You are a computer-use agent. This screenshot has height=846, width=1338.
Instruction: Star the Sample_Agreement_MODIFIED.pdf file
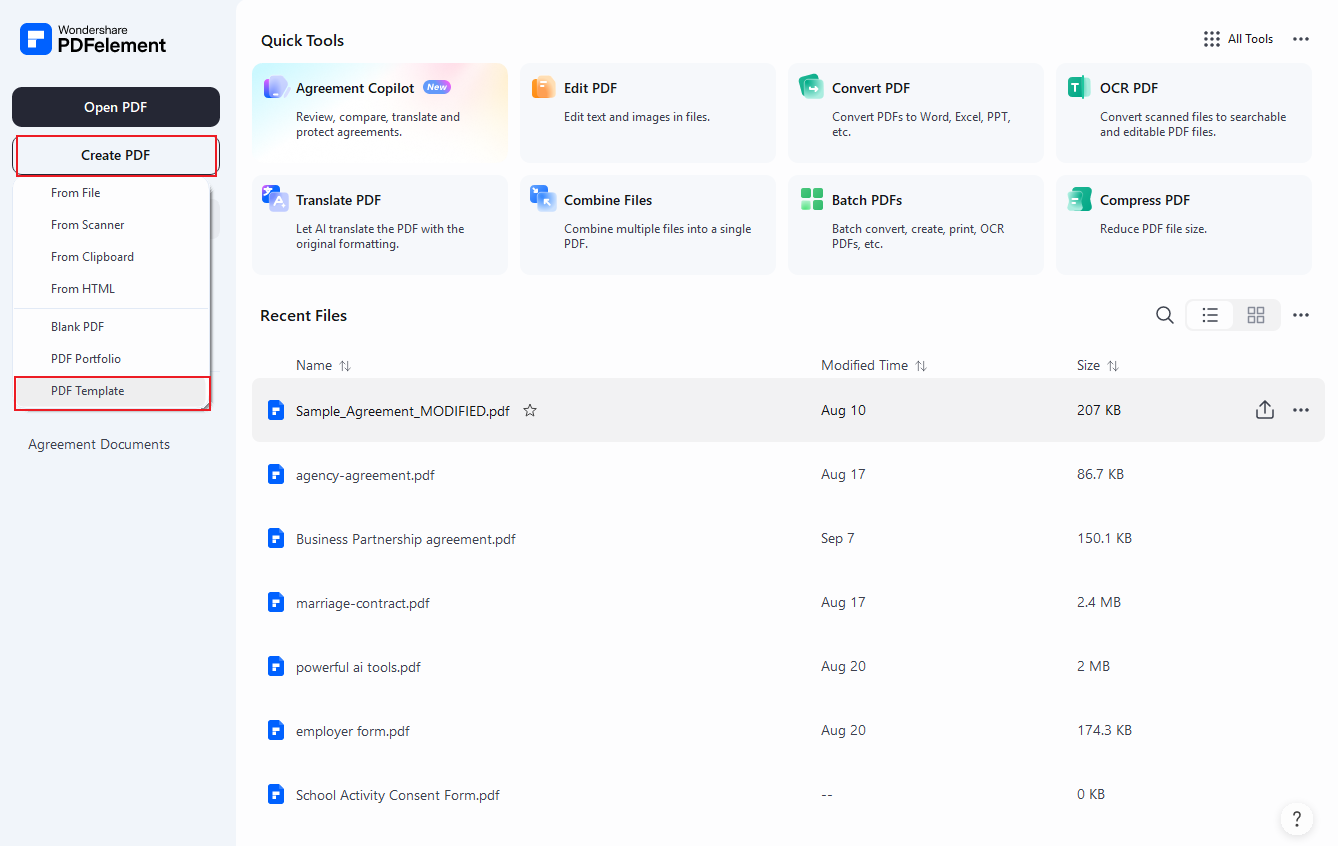tap(530, 410)
